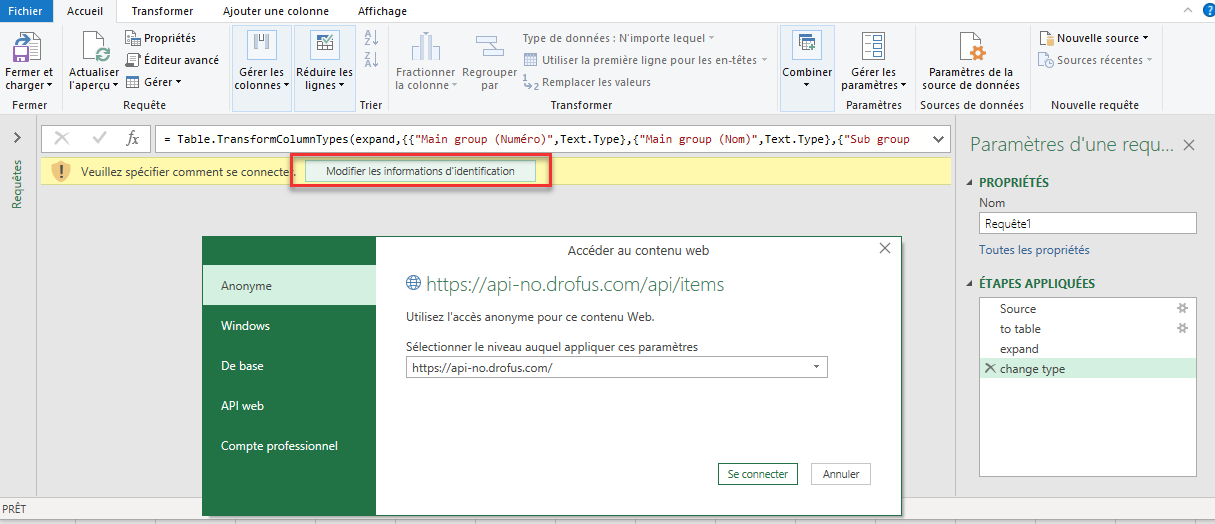
Task: Expand the formula bar dropdown arrow
Action: (x=937, y=139)
